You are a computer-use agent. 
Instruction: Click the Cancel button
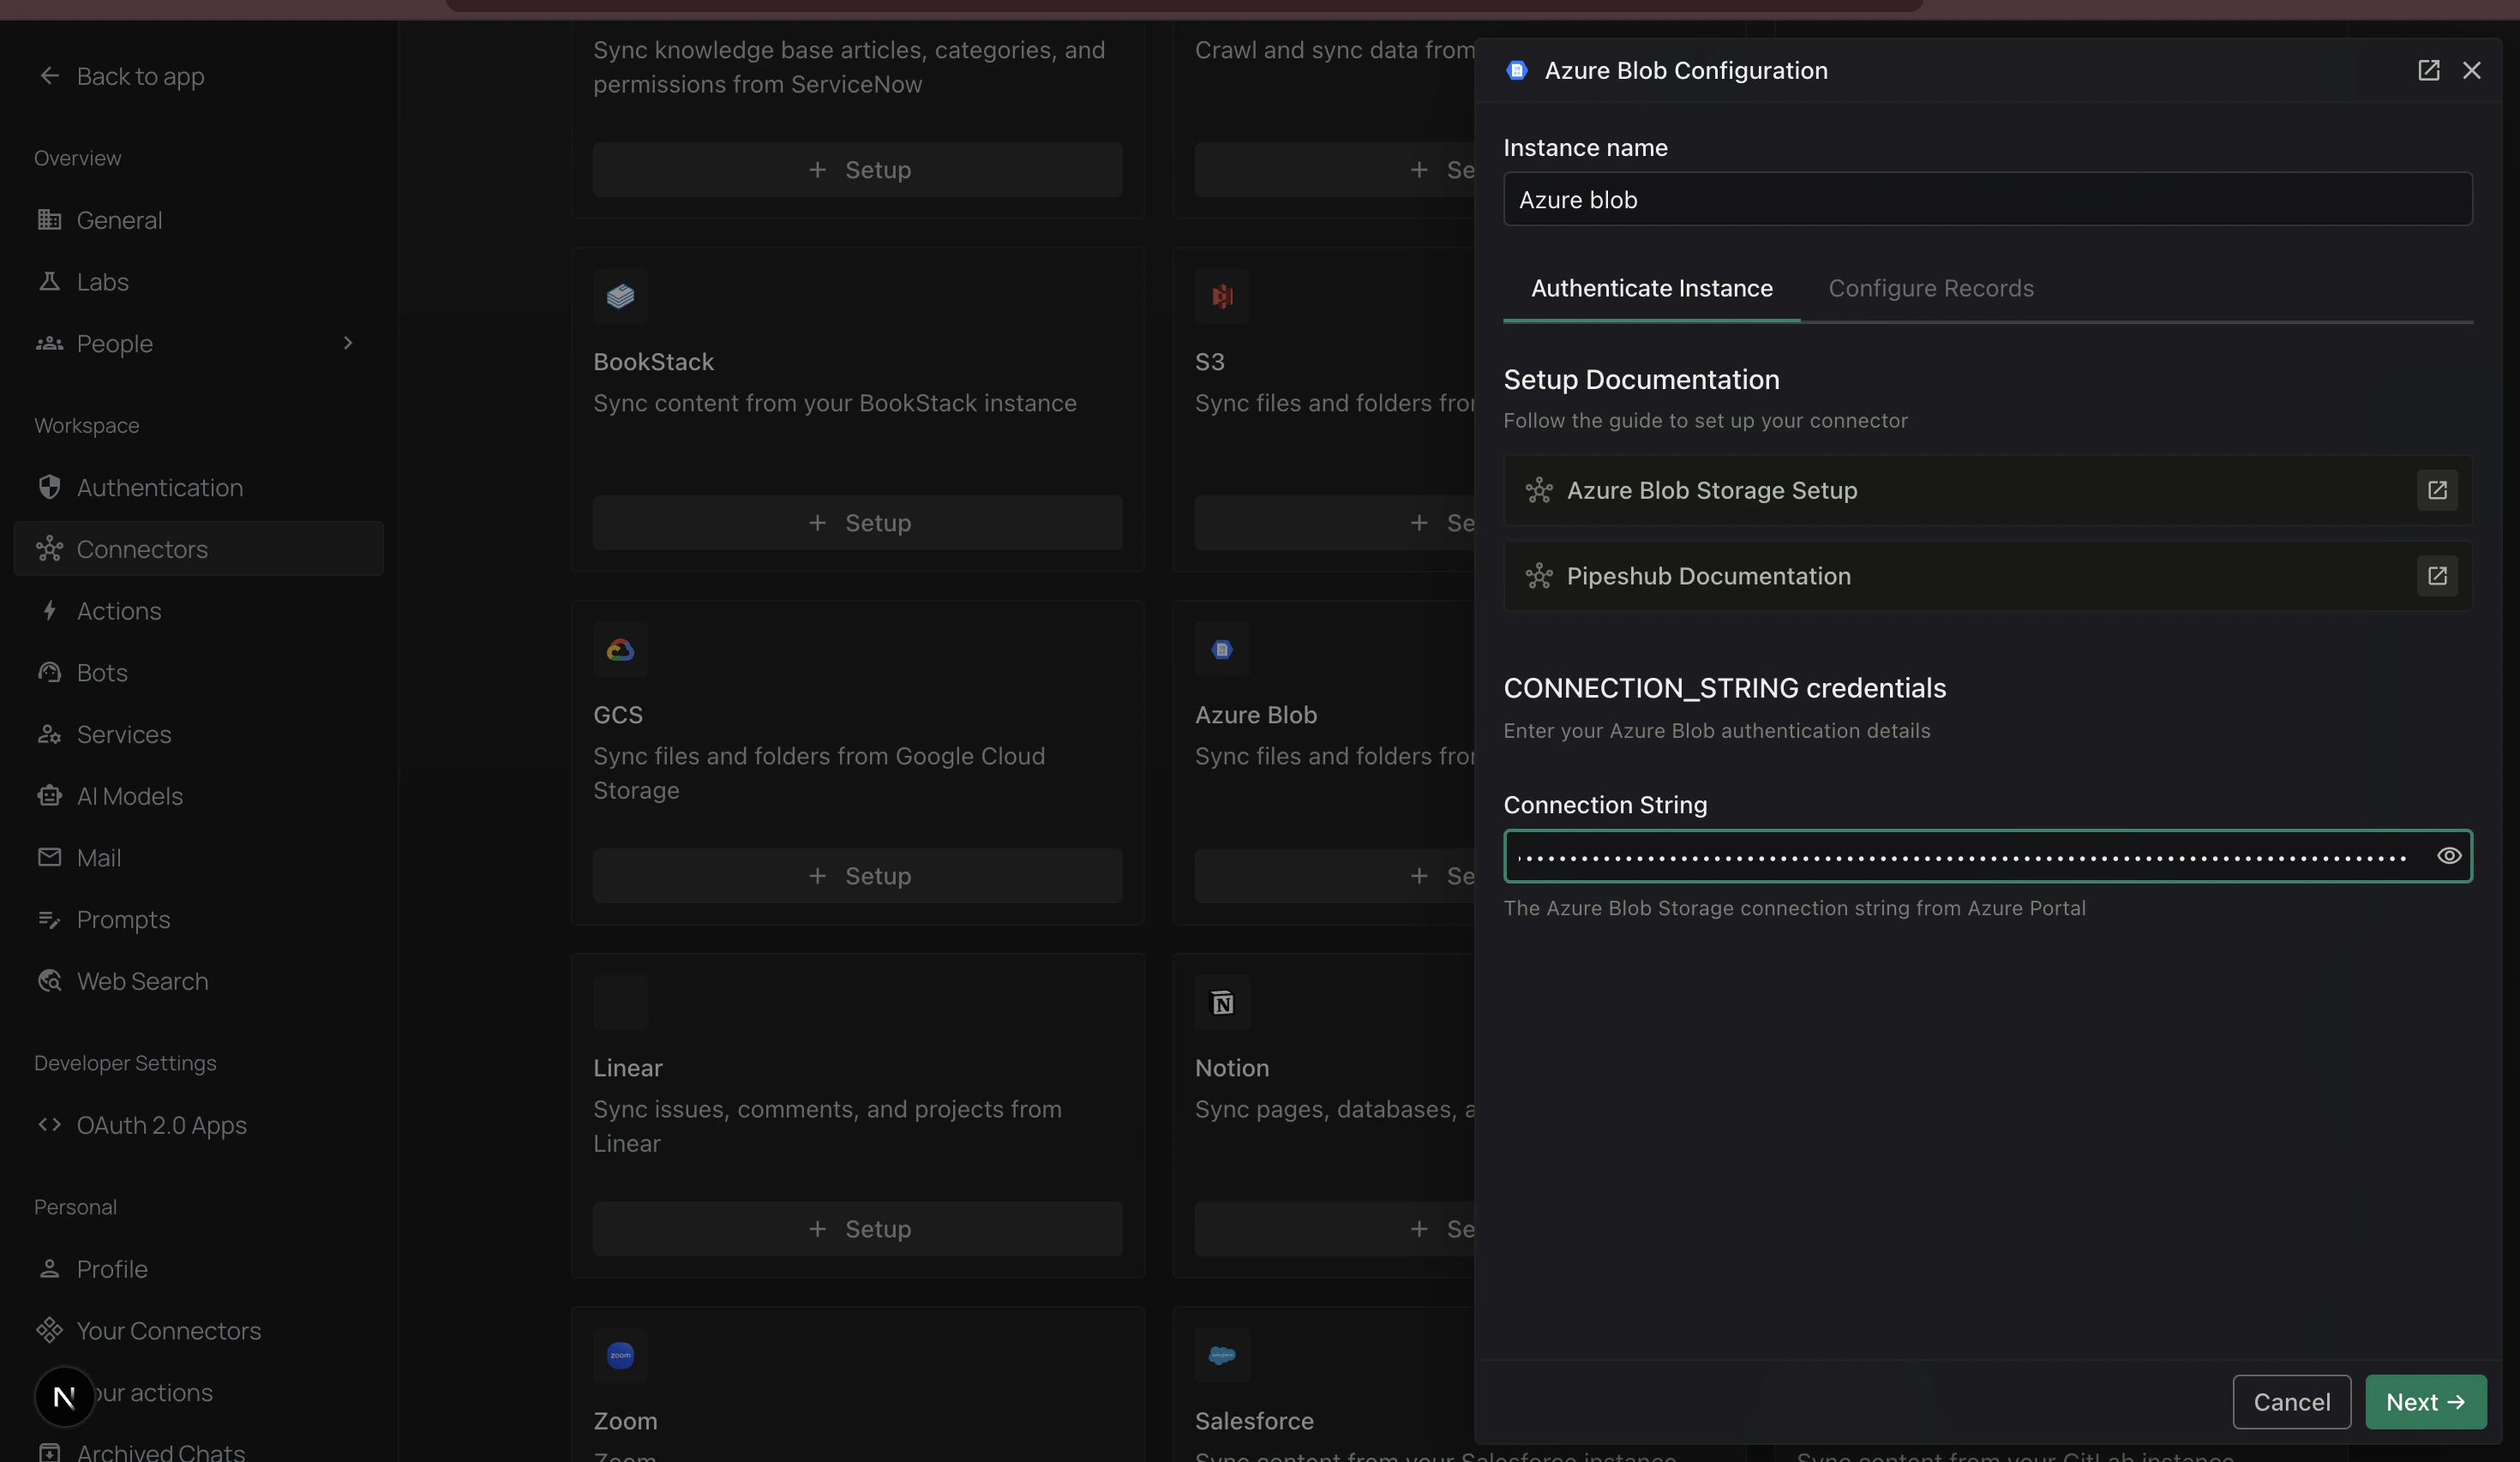[2291, 1401]
